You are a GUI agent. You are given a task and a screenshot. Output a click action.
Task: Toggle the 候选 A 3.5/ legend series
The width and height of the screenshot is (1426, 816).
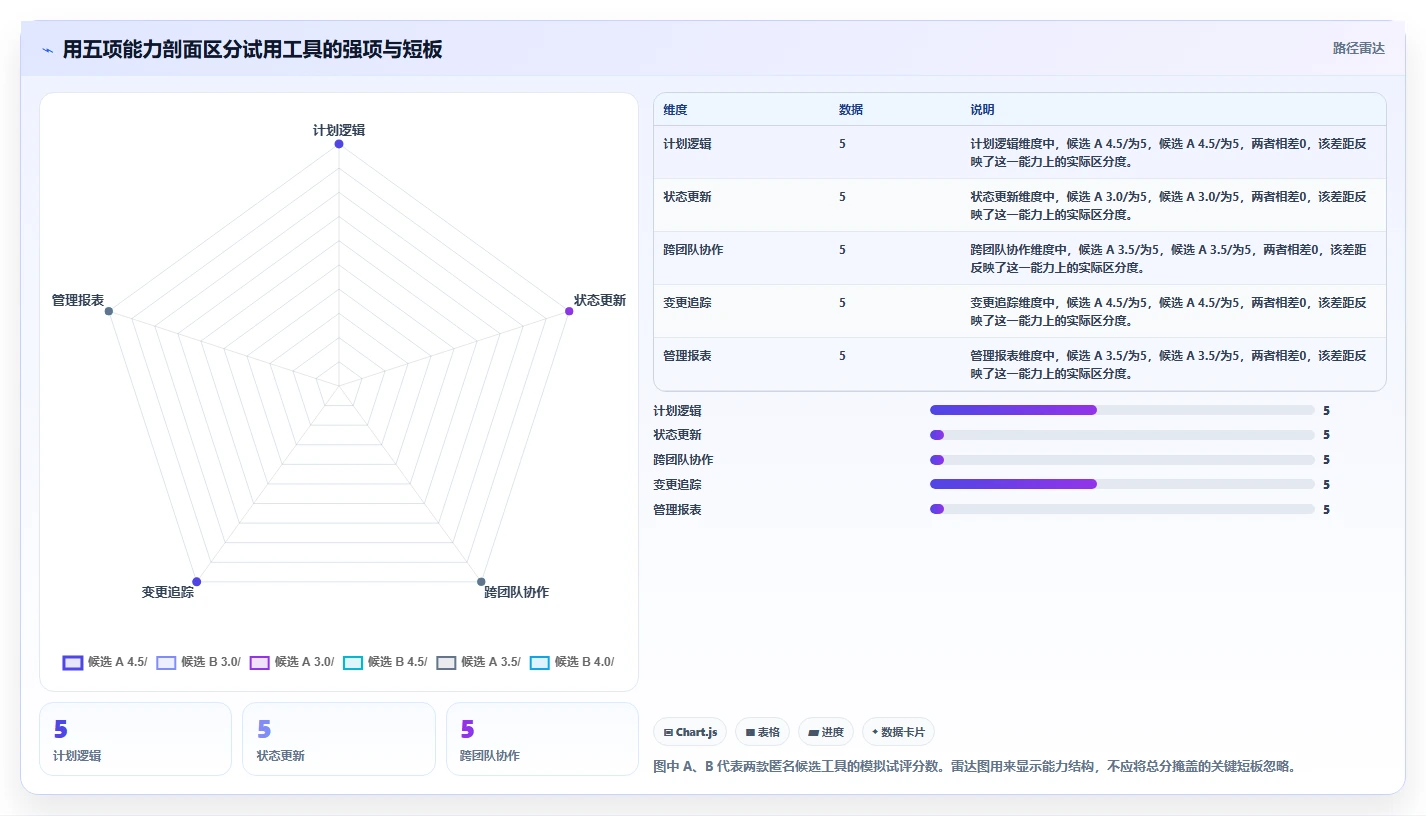[479, 662]
